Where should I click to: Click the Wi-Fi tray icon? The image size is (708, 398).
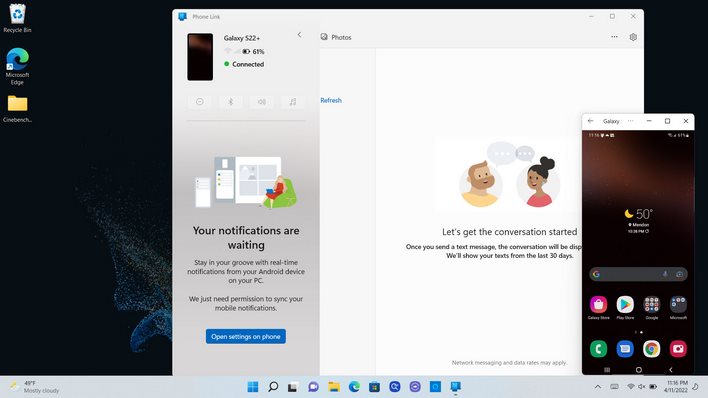point(631,387)
